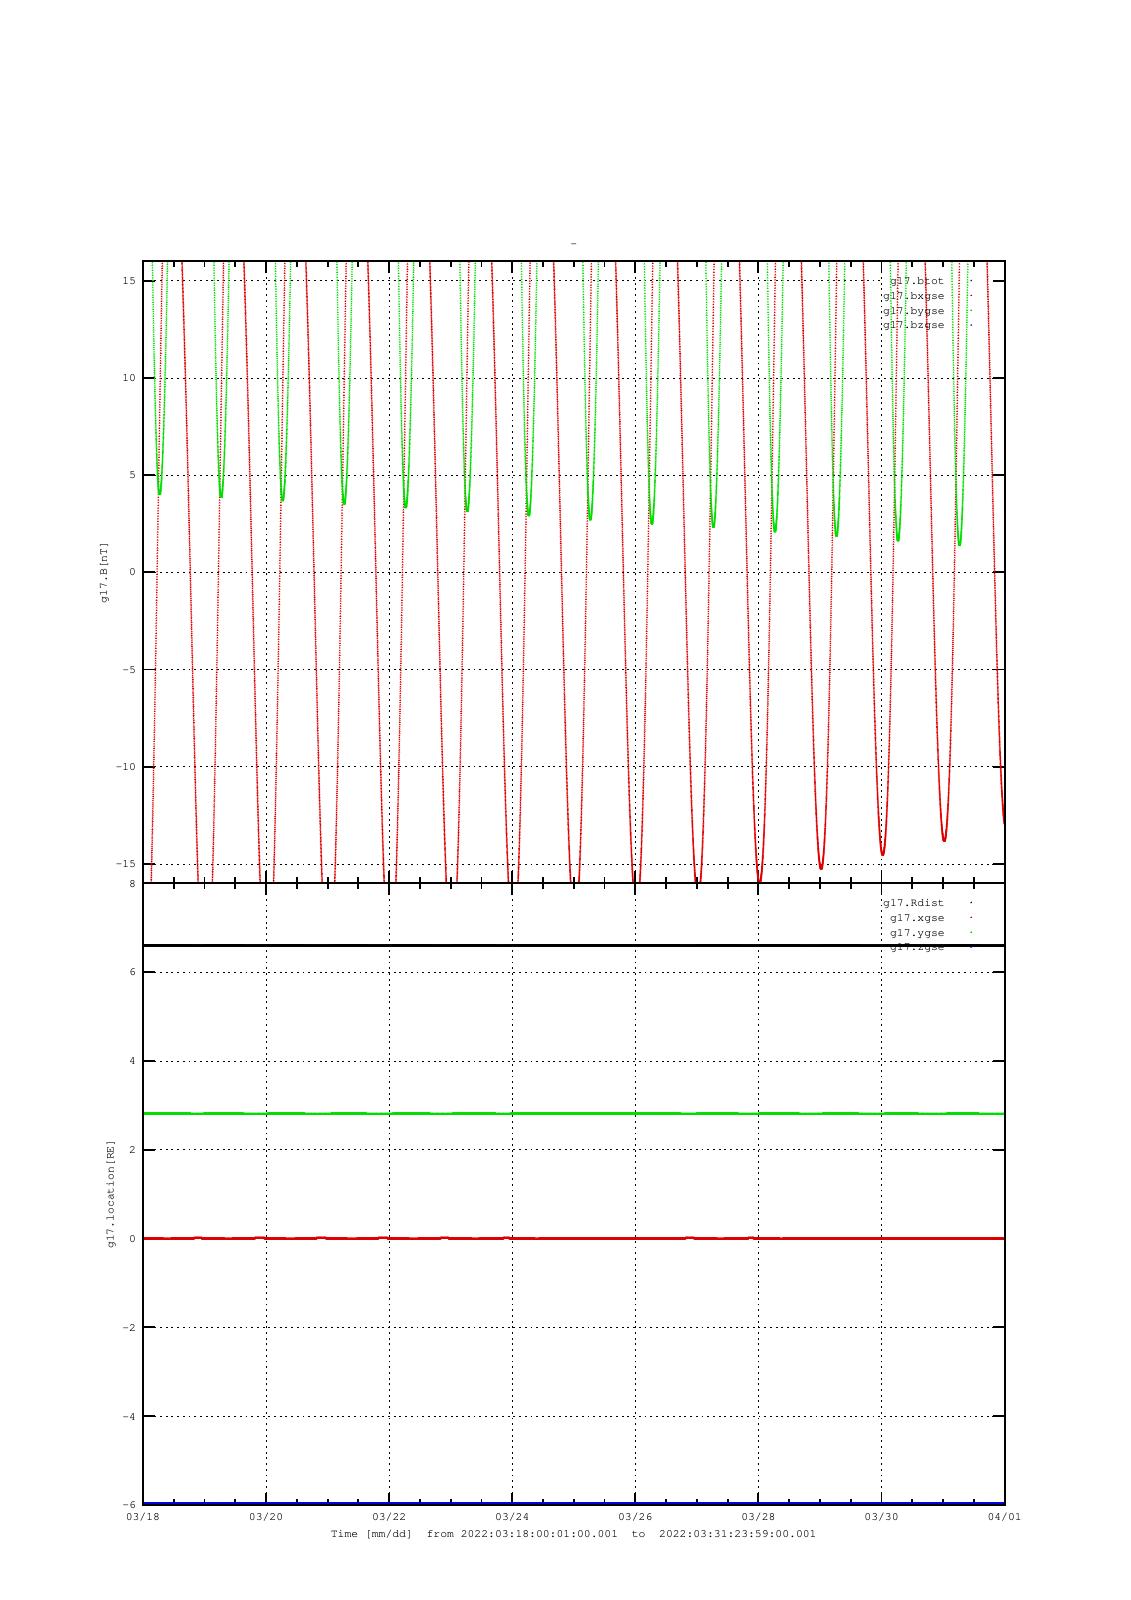
Task: Click the g17.btot legend label
Action: 917,281
